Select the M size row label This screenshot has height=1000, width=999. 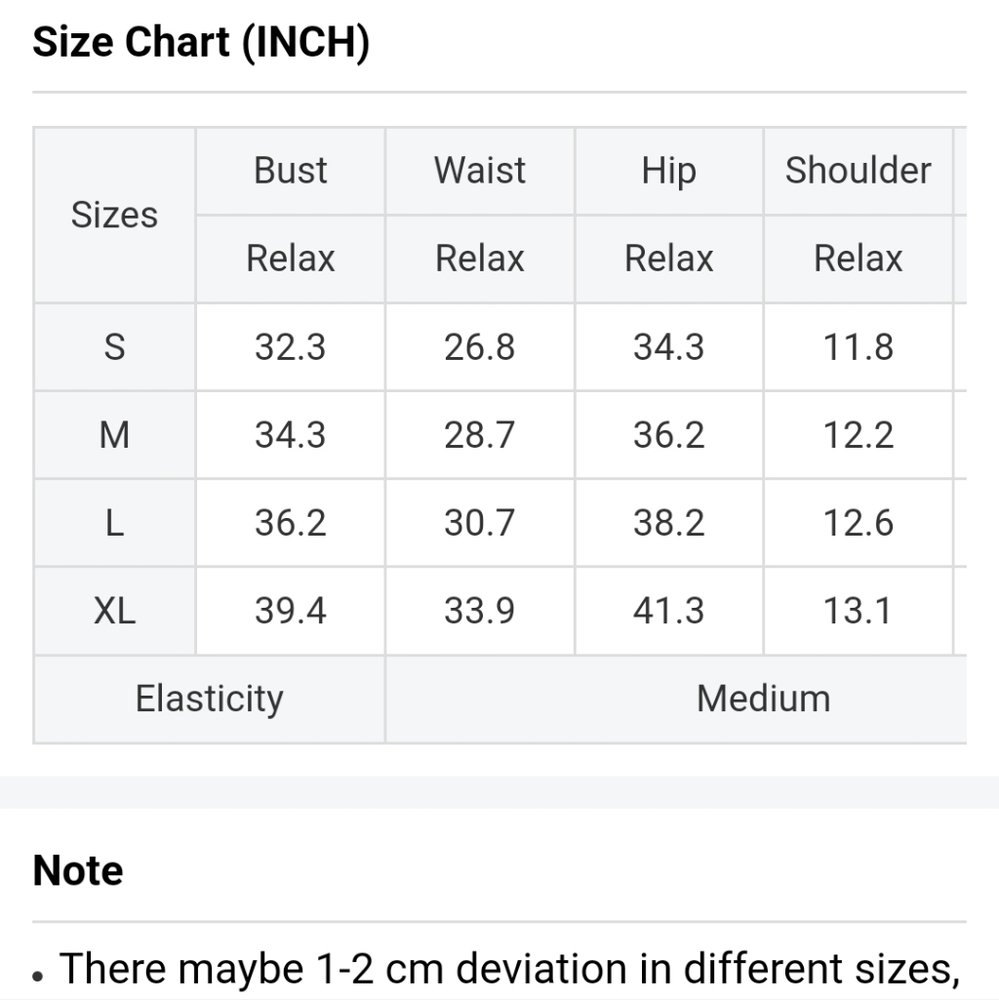pyautogui.click(x=114, y=435)
